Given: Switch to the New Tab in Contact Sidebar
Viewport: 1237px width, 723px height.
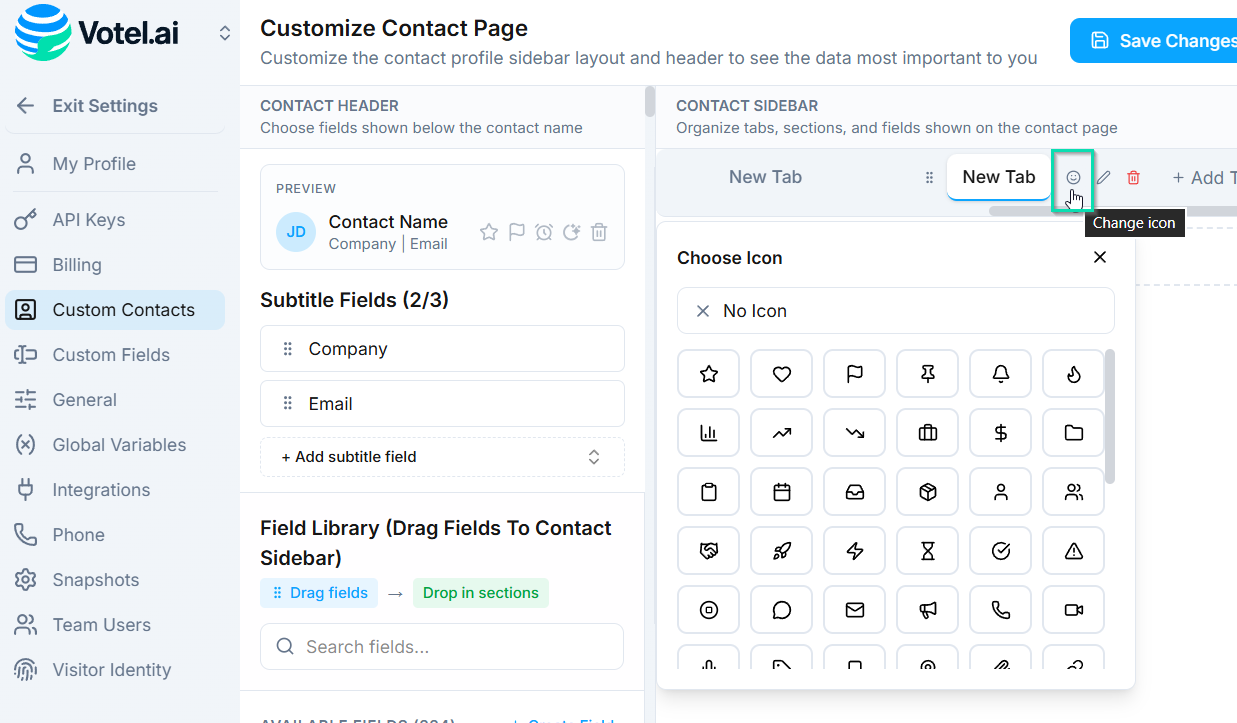Looking at the screenshot, I should point(998,176).
